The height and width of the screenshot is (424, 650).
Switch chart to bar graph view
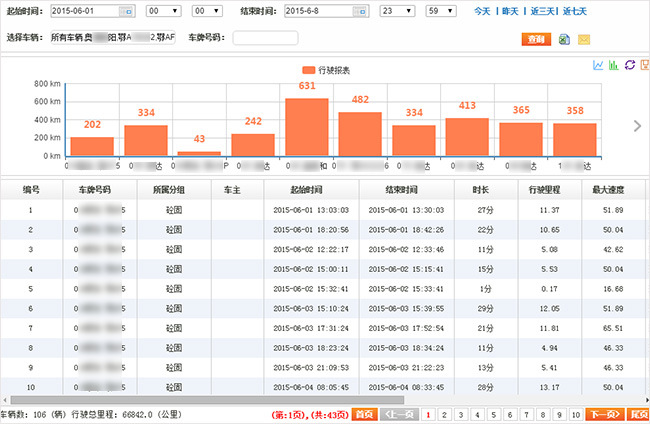pos(614,65)
